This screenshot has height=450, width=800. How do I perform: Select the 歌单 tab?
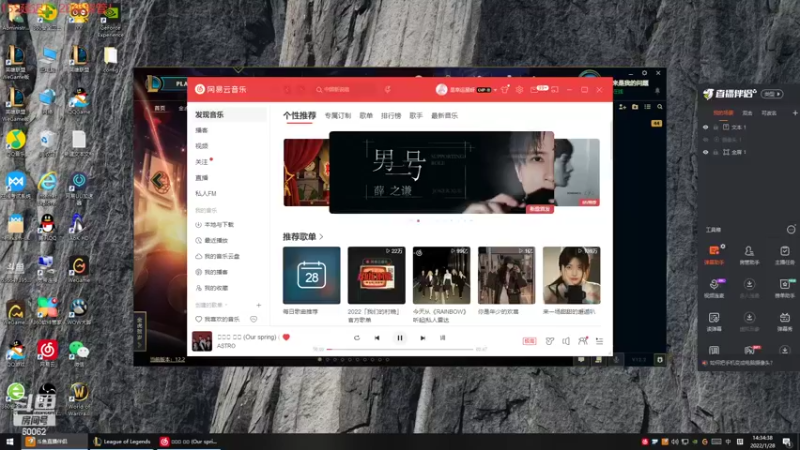(366, 116)
